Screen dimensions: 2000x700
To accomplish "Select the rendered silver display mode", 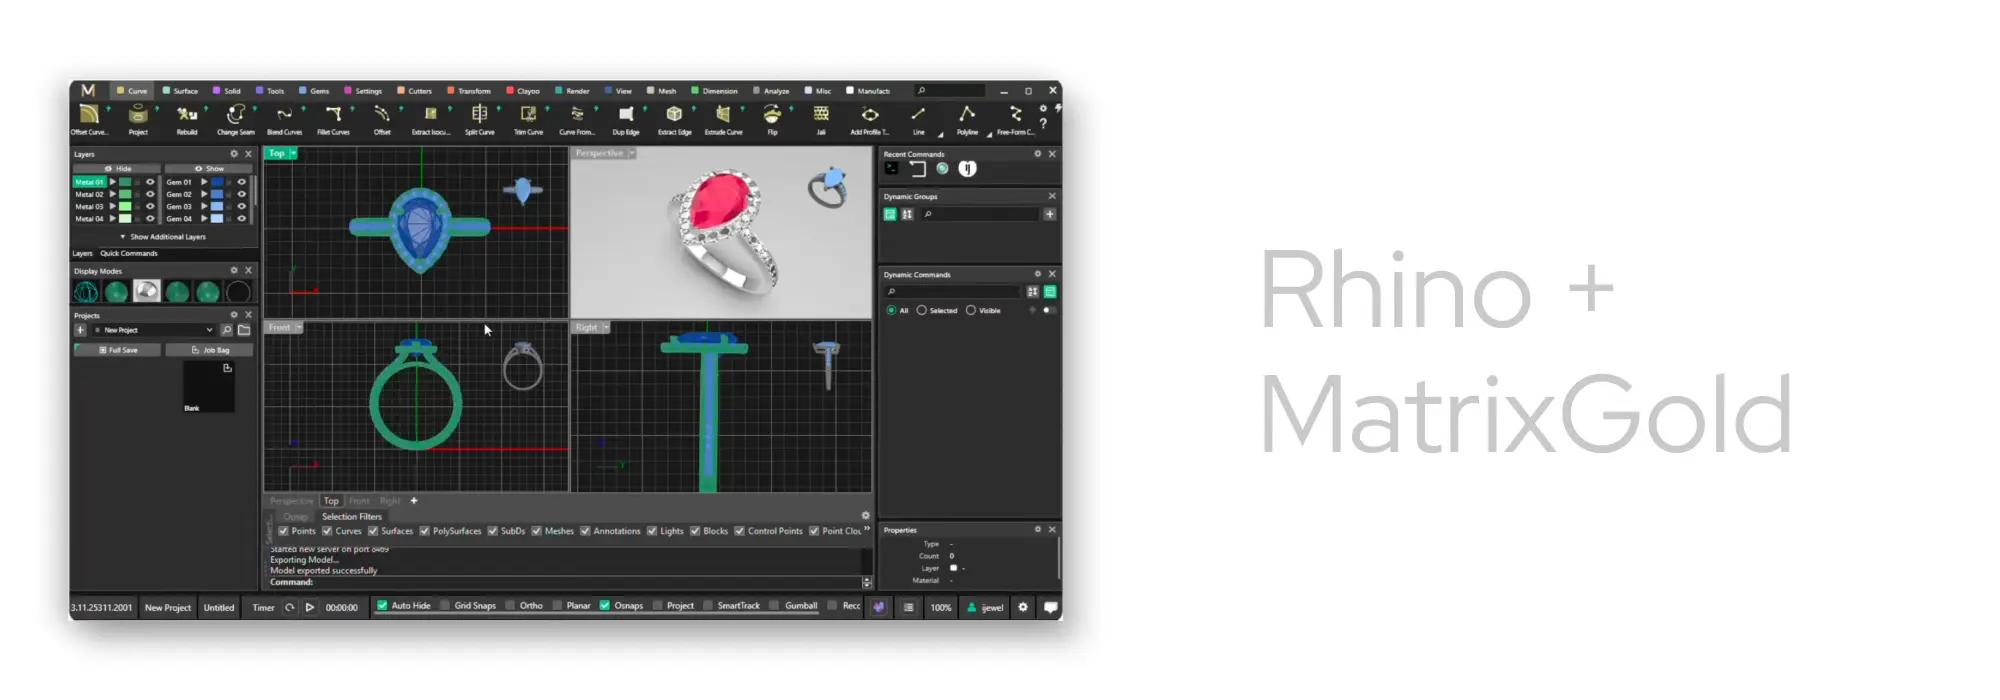I will point(147,291).
